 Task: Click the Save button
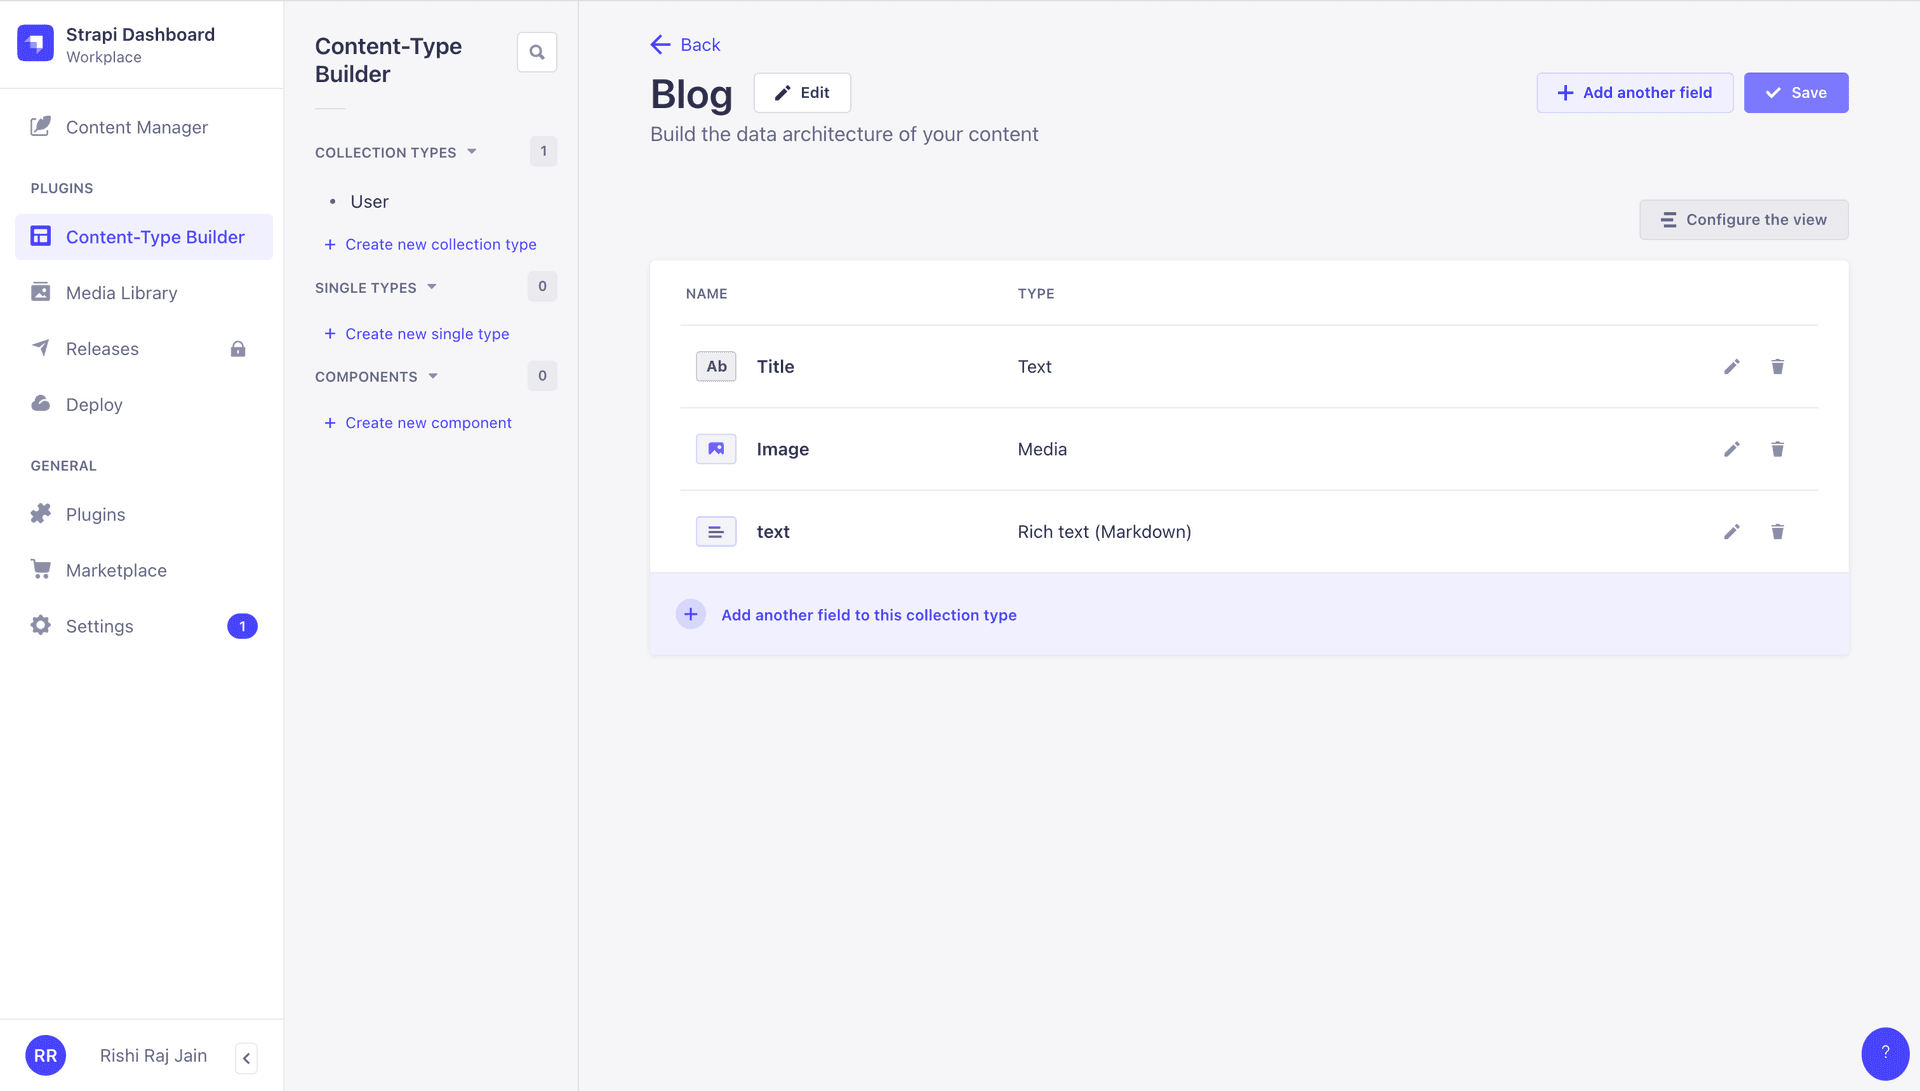pos(1795,93)
